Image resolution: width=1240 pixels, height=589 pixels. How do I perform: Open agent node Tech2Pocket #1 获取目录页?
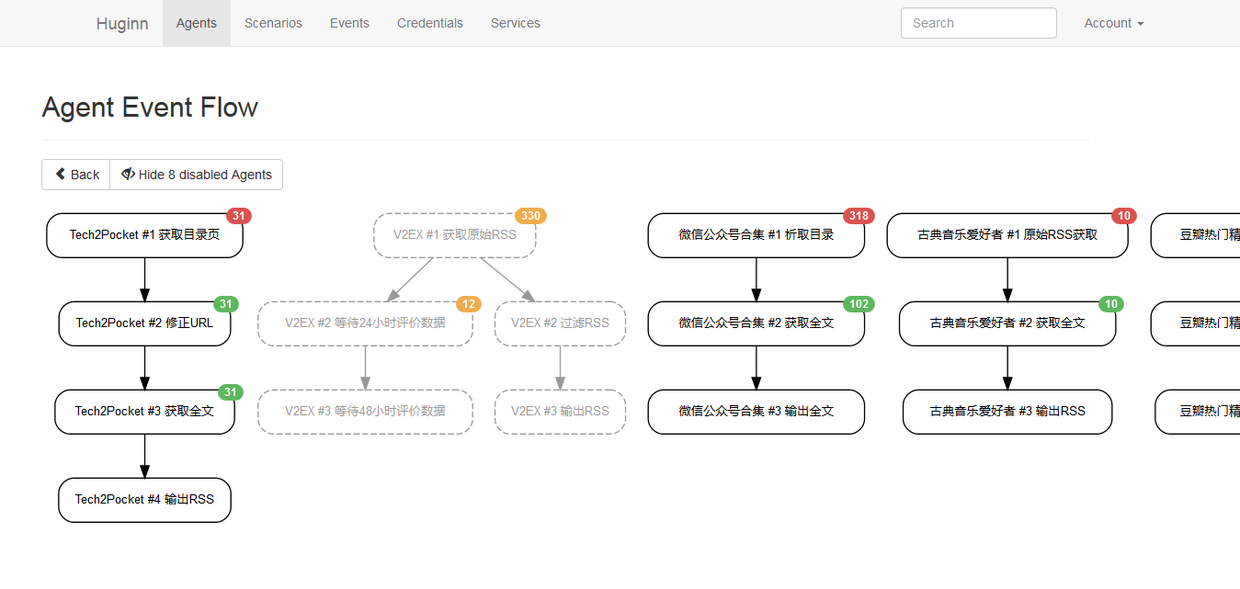(145, 235)
